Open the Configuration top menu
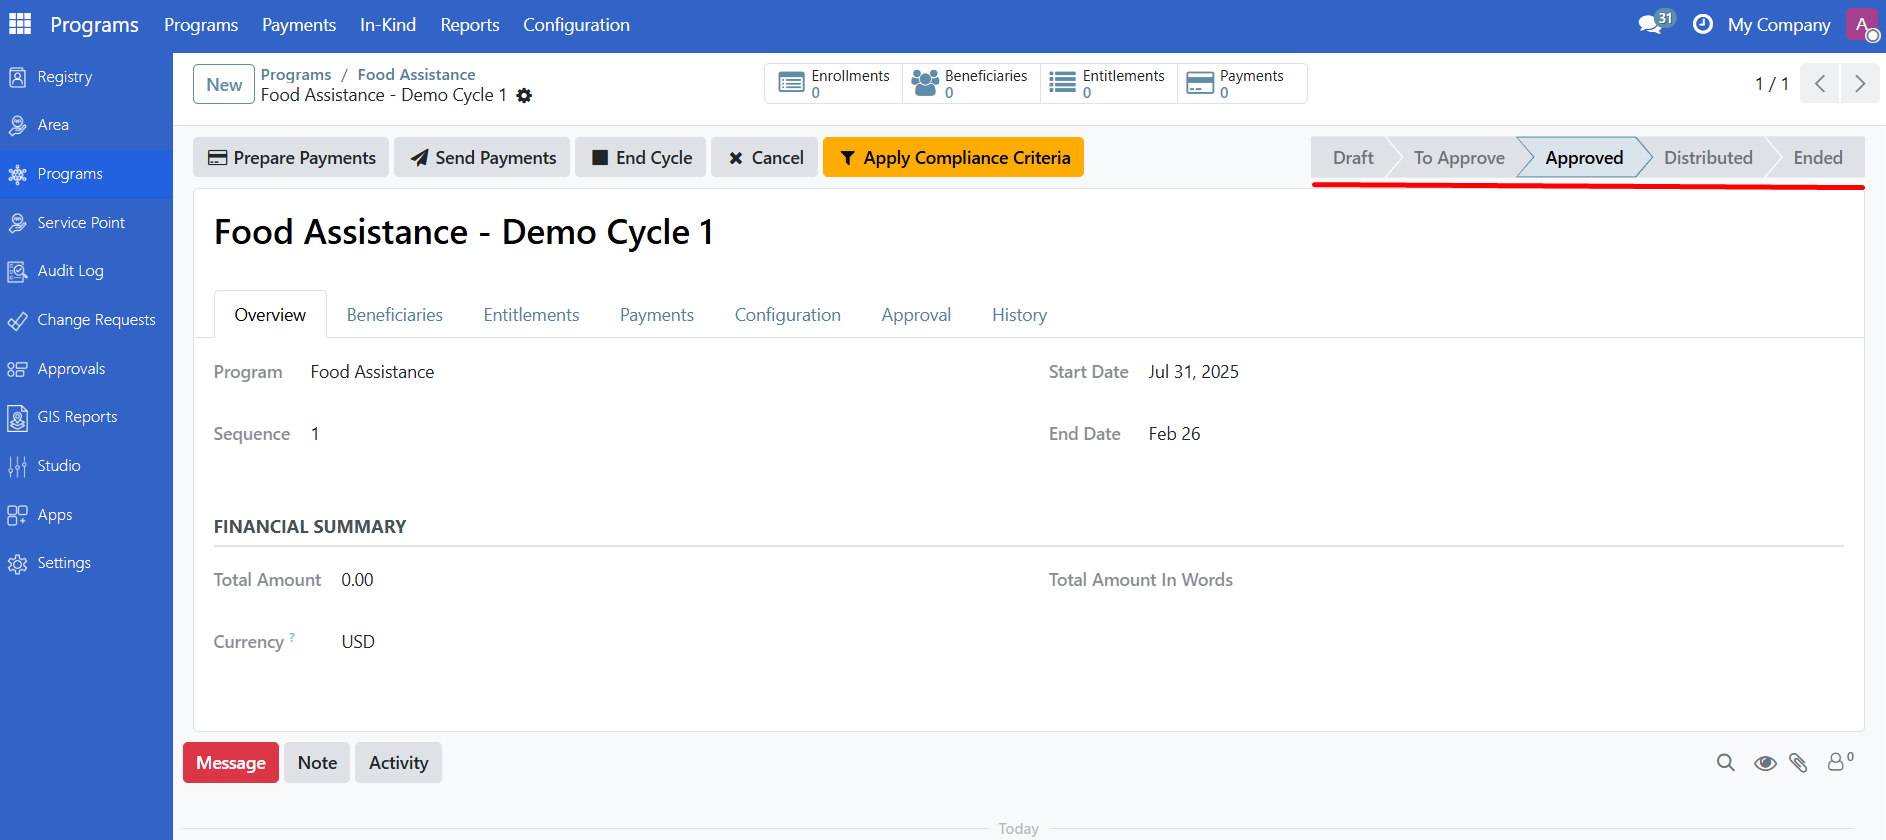This screenshot has width=1886, height=840. click(576, 25)
